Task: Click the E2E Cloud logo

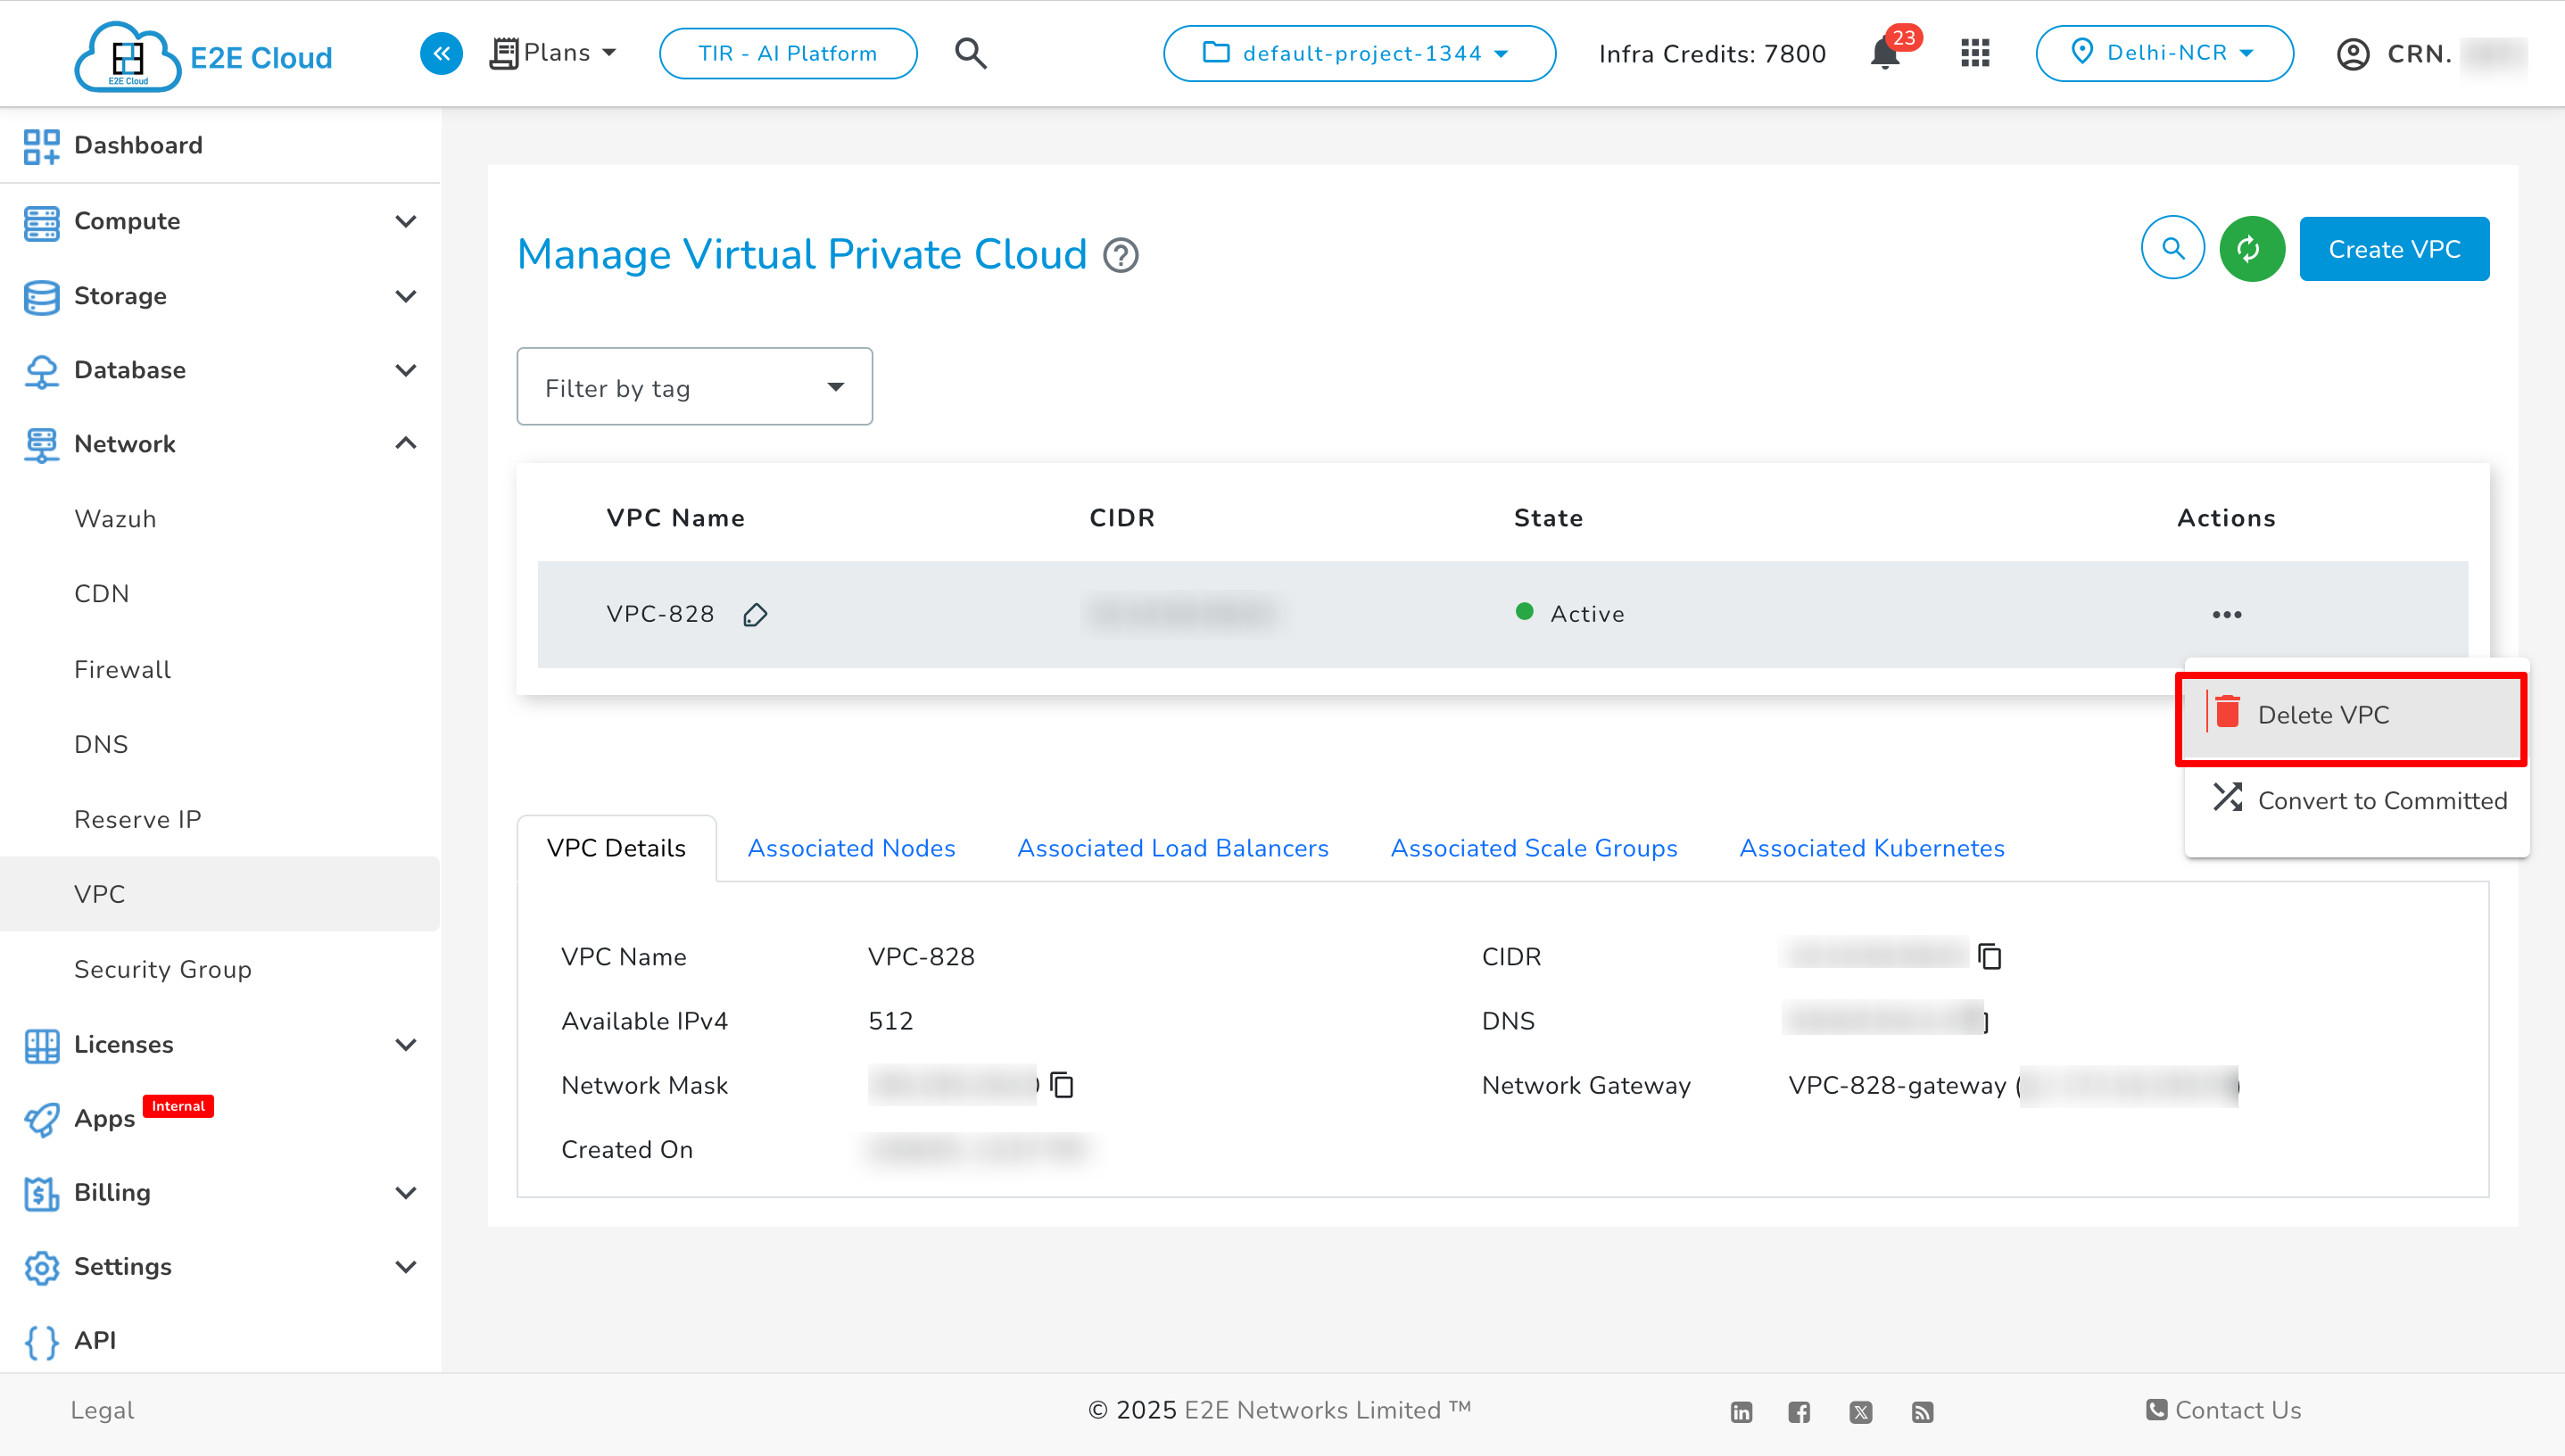Action: [x=204, y=56]
